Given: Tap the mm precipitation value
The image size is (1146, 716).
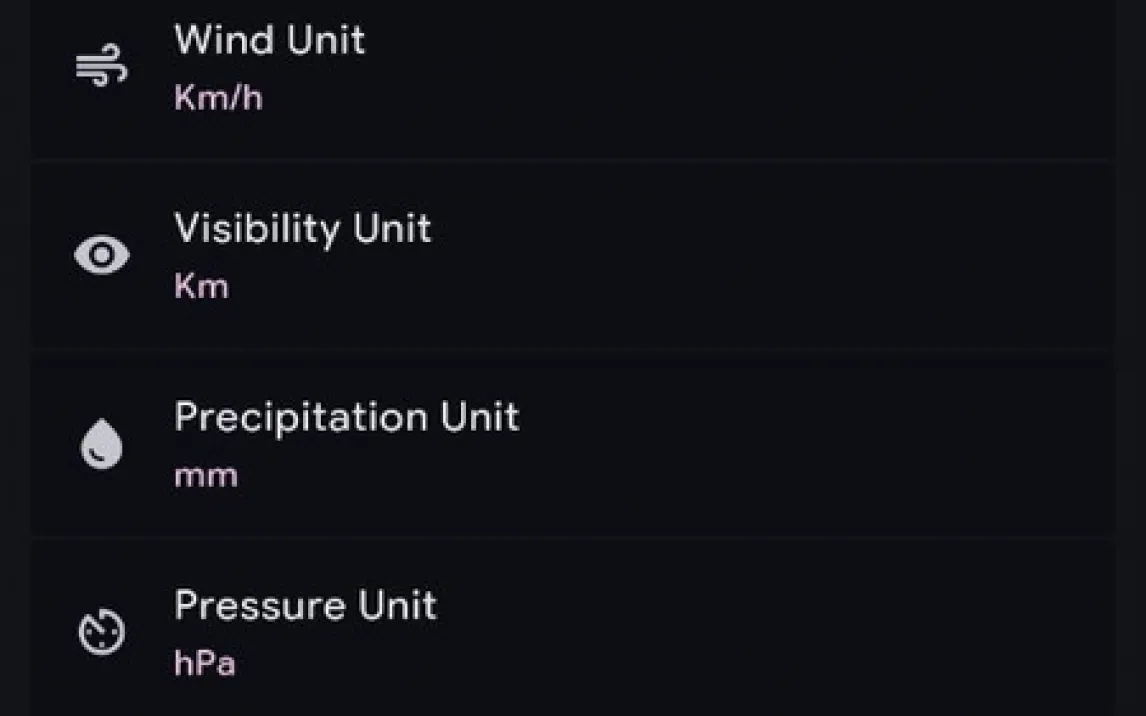Looking at the screenshot, I should (206, 476).
